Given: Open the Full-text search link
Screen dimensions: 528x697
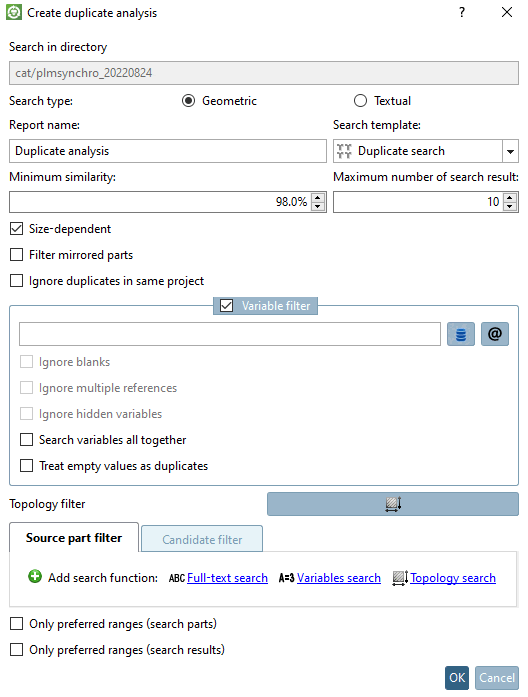Looking at the screenshot, I should click(227, 578).
